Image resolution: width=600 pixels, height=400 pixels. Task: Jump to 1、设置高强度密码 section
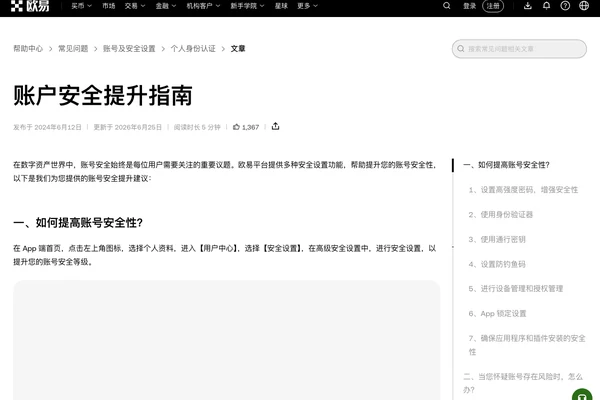[523, 190]
